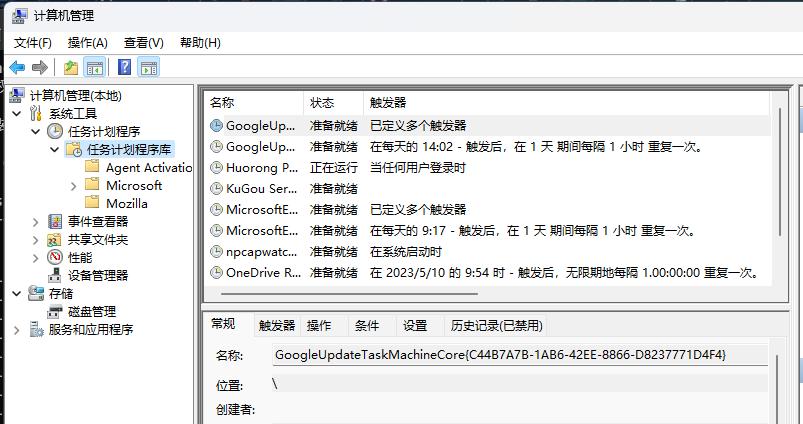The image size is (803, 424).
Task: Click the Forward arrow toolbar icon
Action: pos(40,67)
